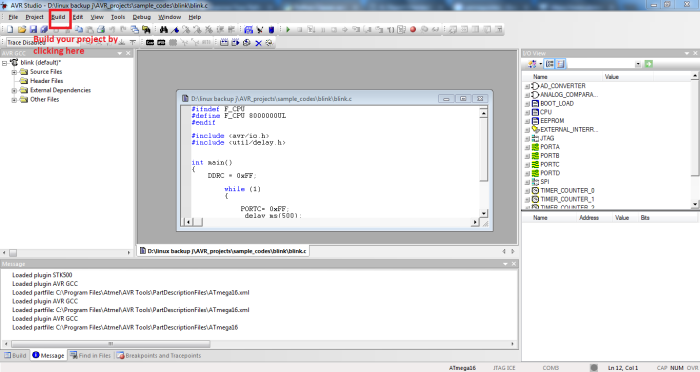Screen dimensions: 700x372
Task: Collapse the blink (default) project node
Action: coord(4,63)
